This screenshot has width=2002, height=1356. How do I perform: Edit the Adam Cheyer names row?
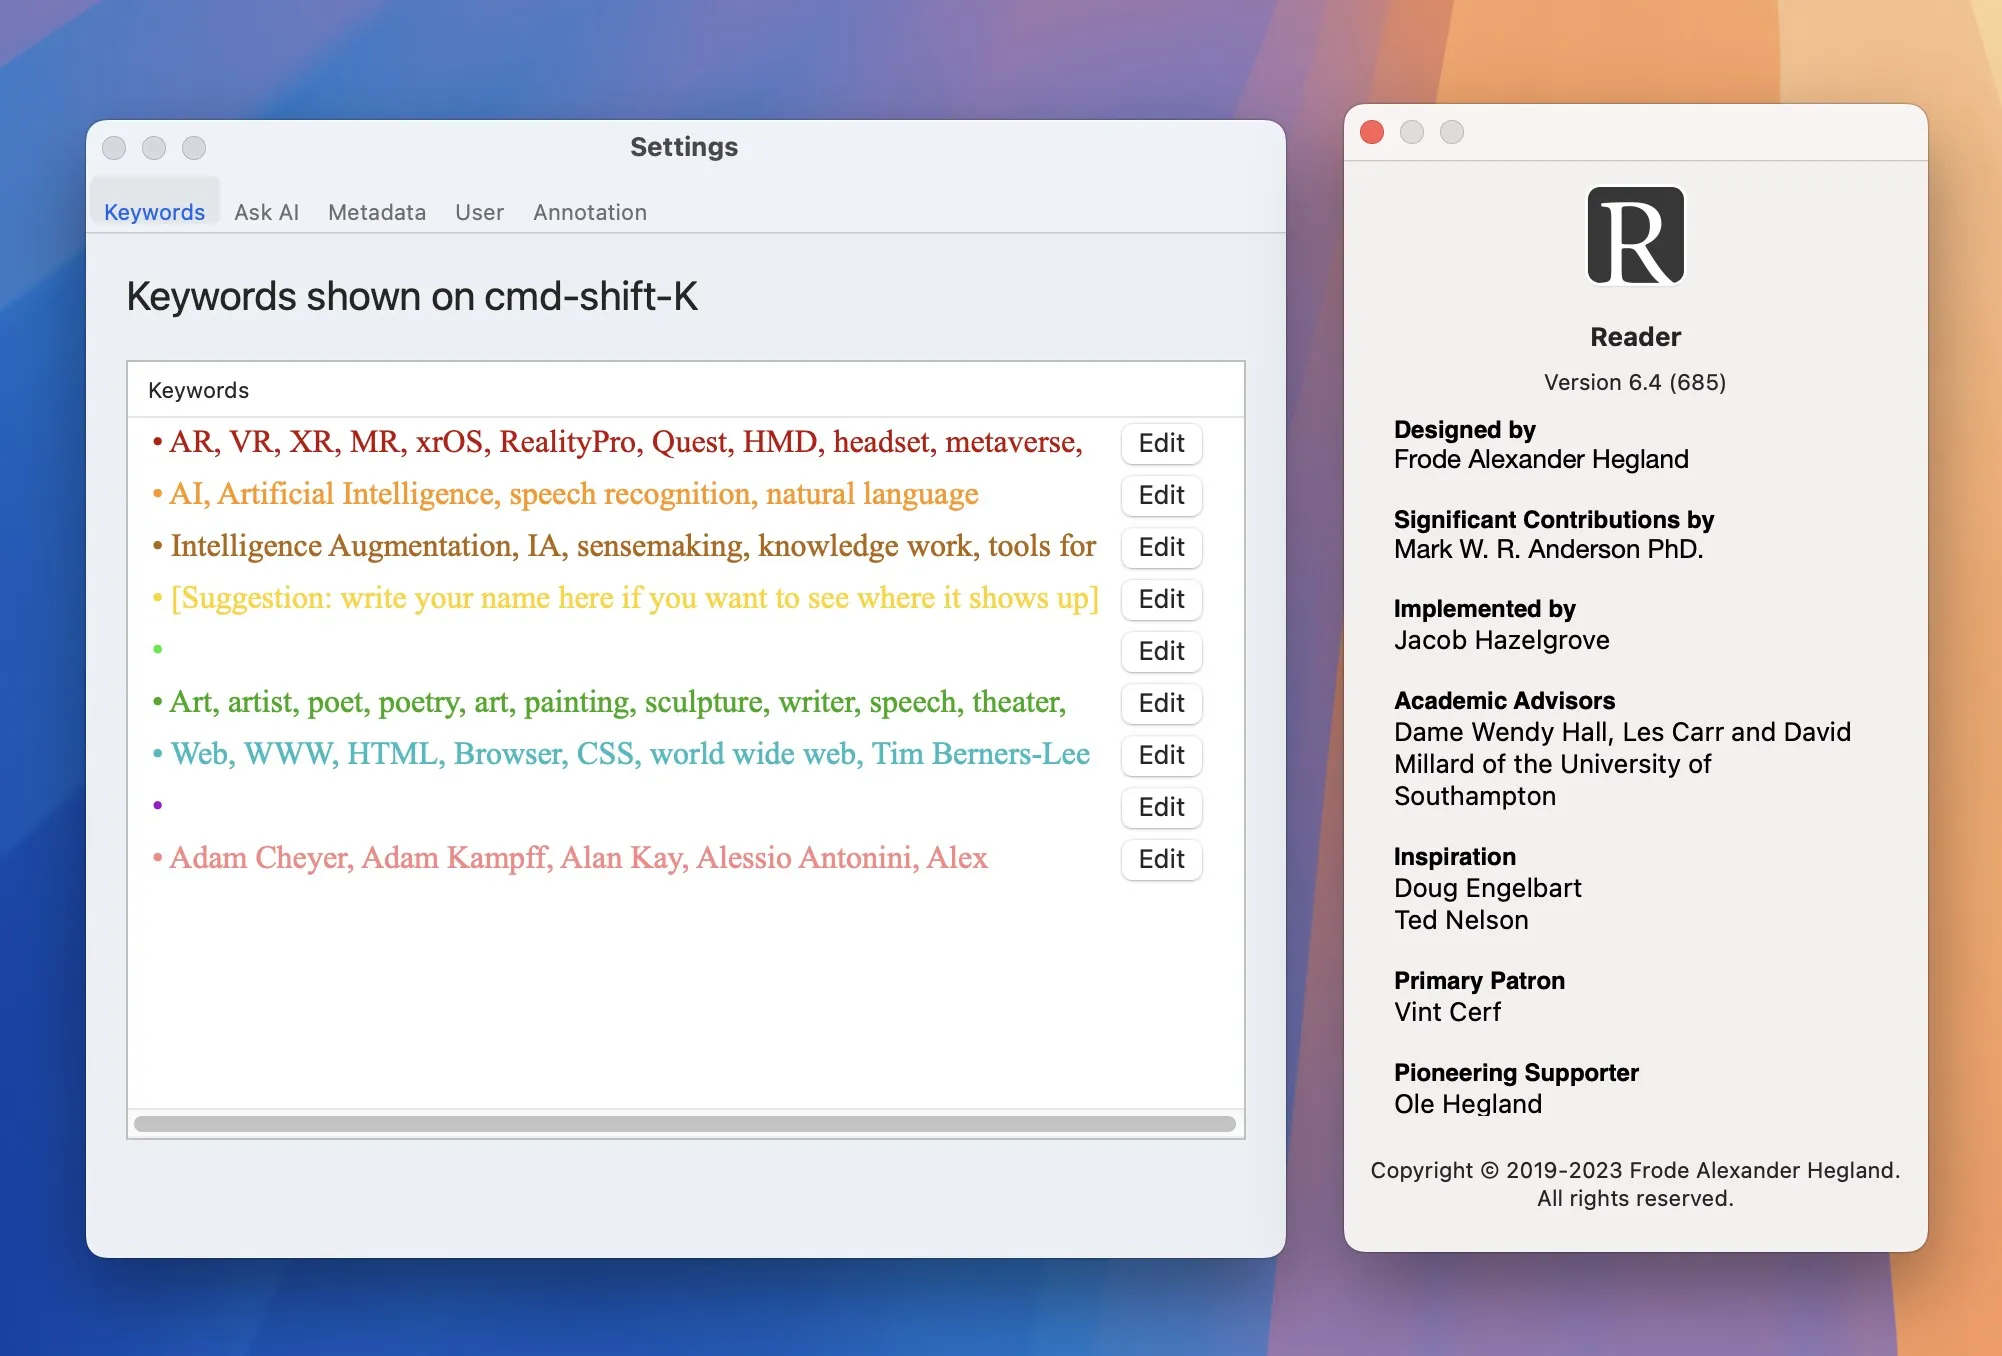(1161, 859)
